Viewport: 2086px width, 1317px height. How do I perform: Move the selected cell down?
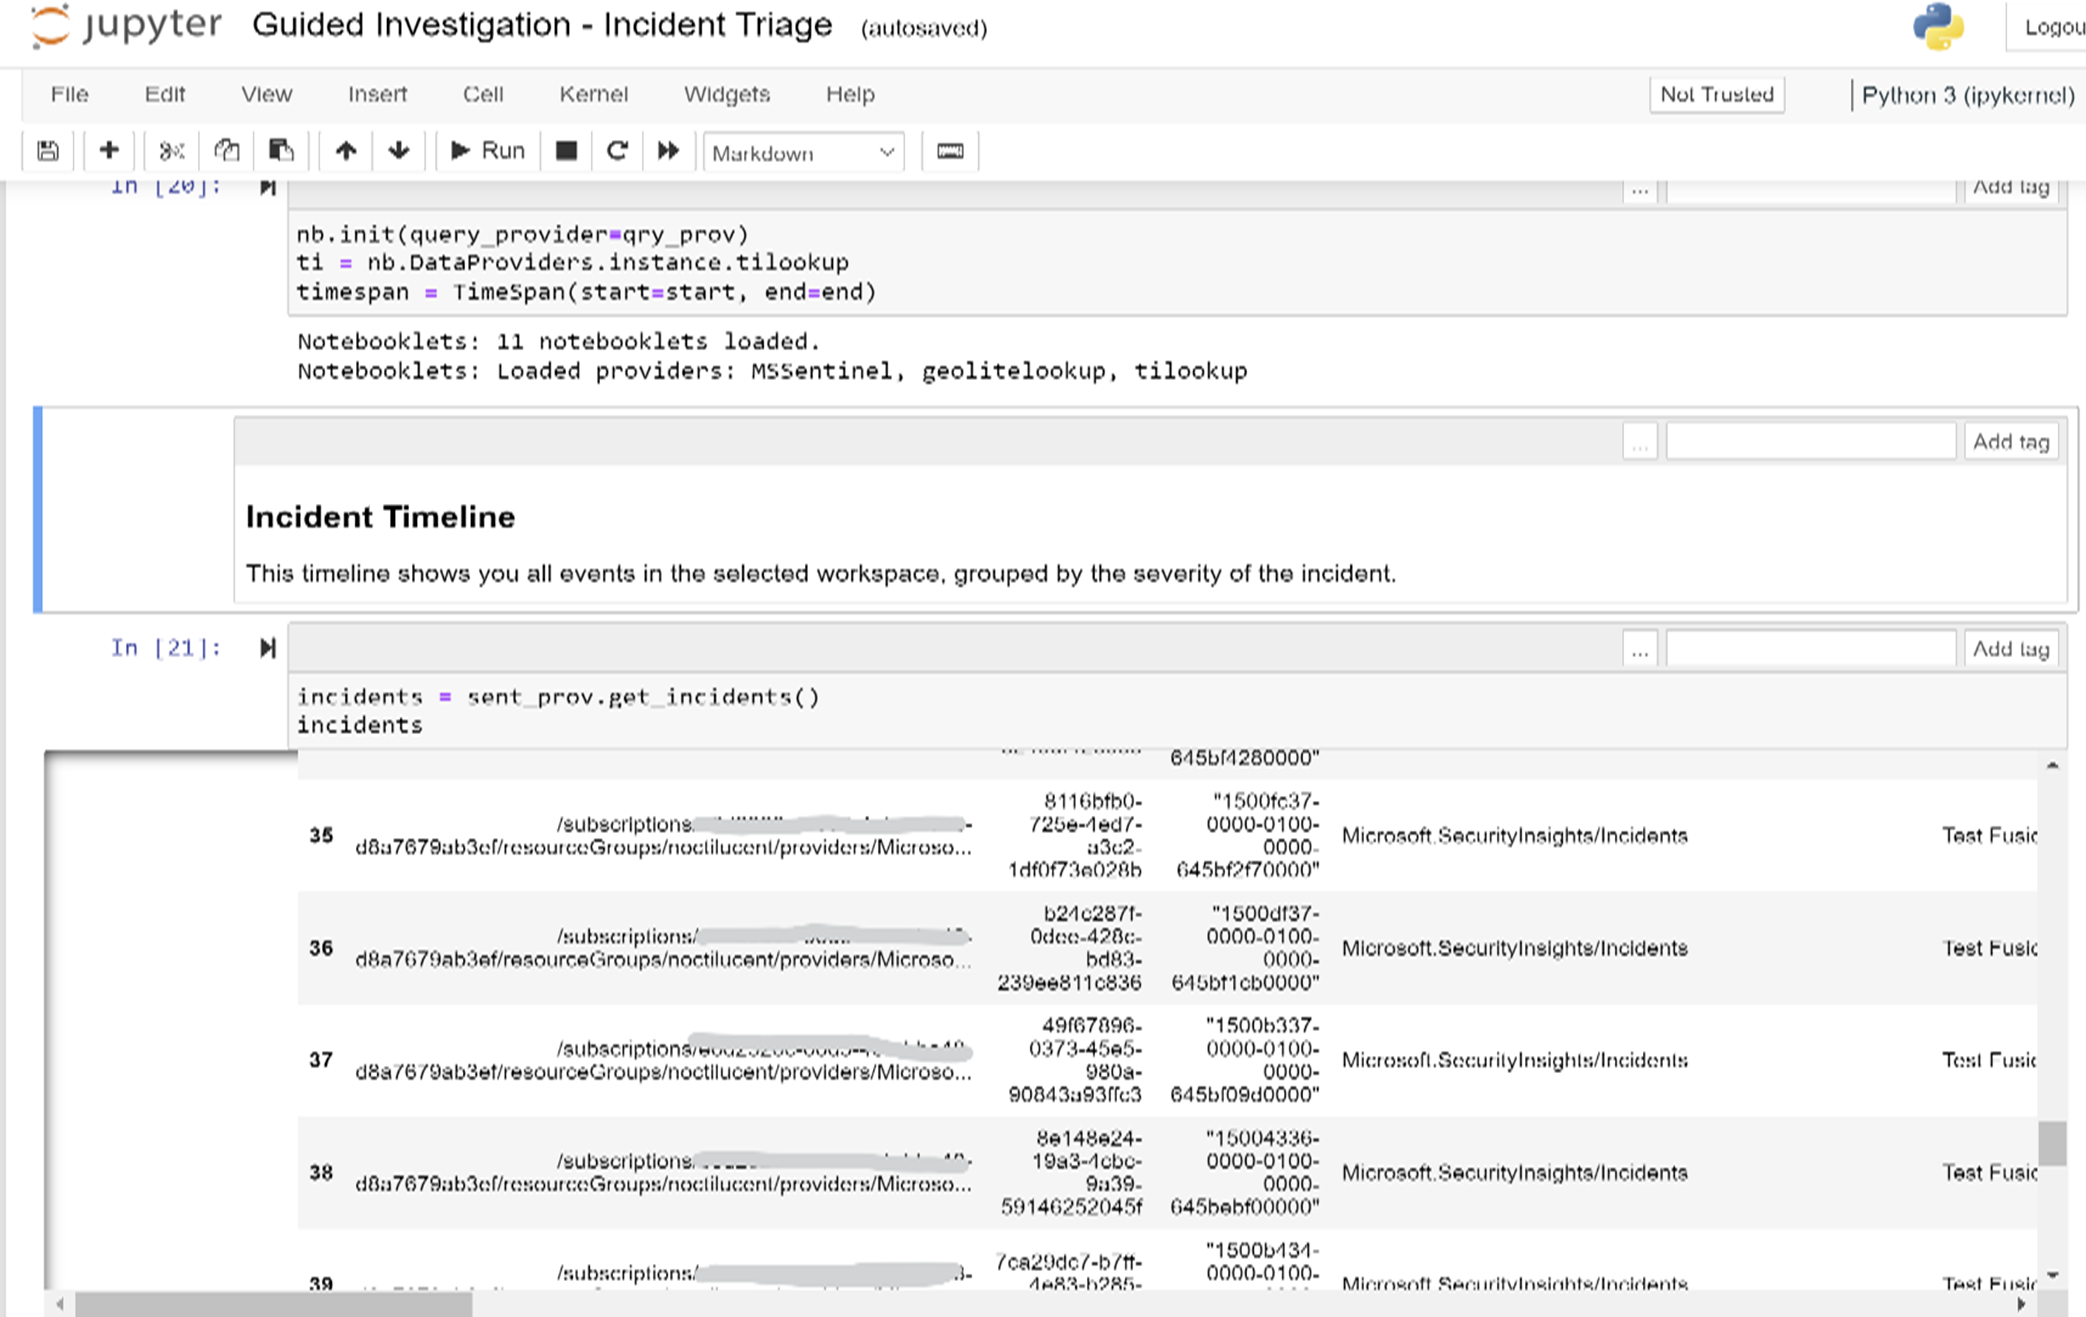pos(398,150)
